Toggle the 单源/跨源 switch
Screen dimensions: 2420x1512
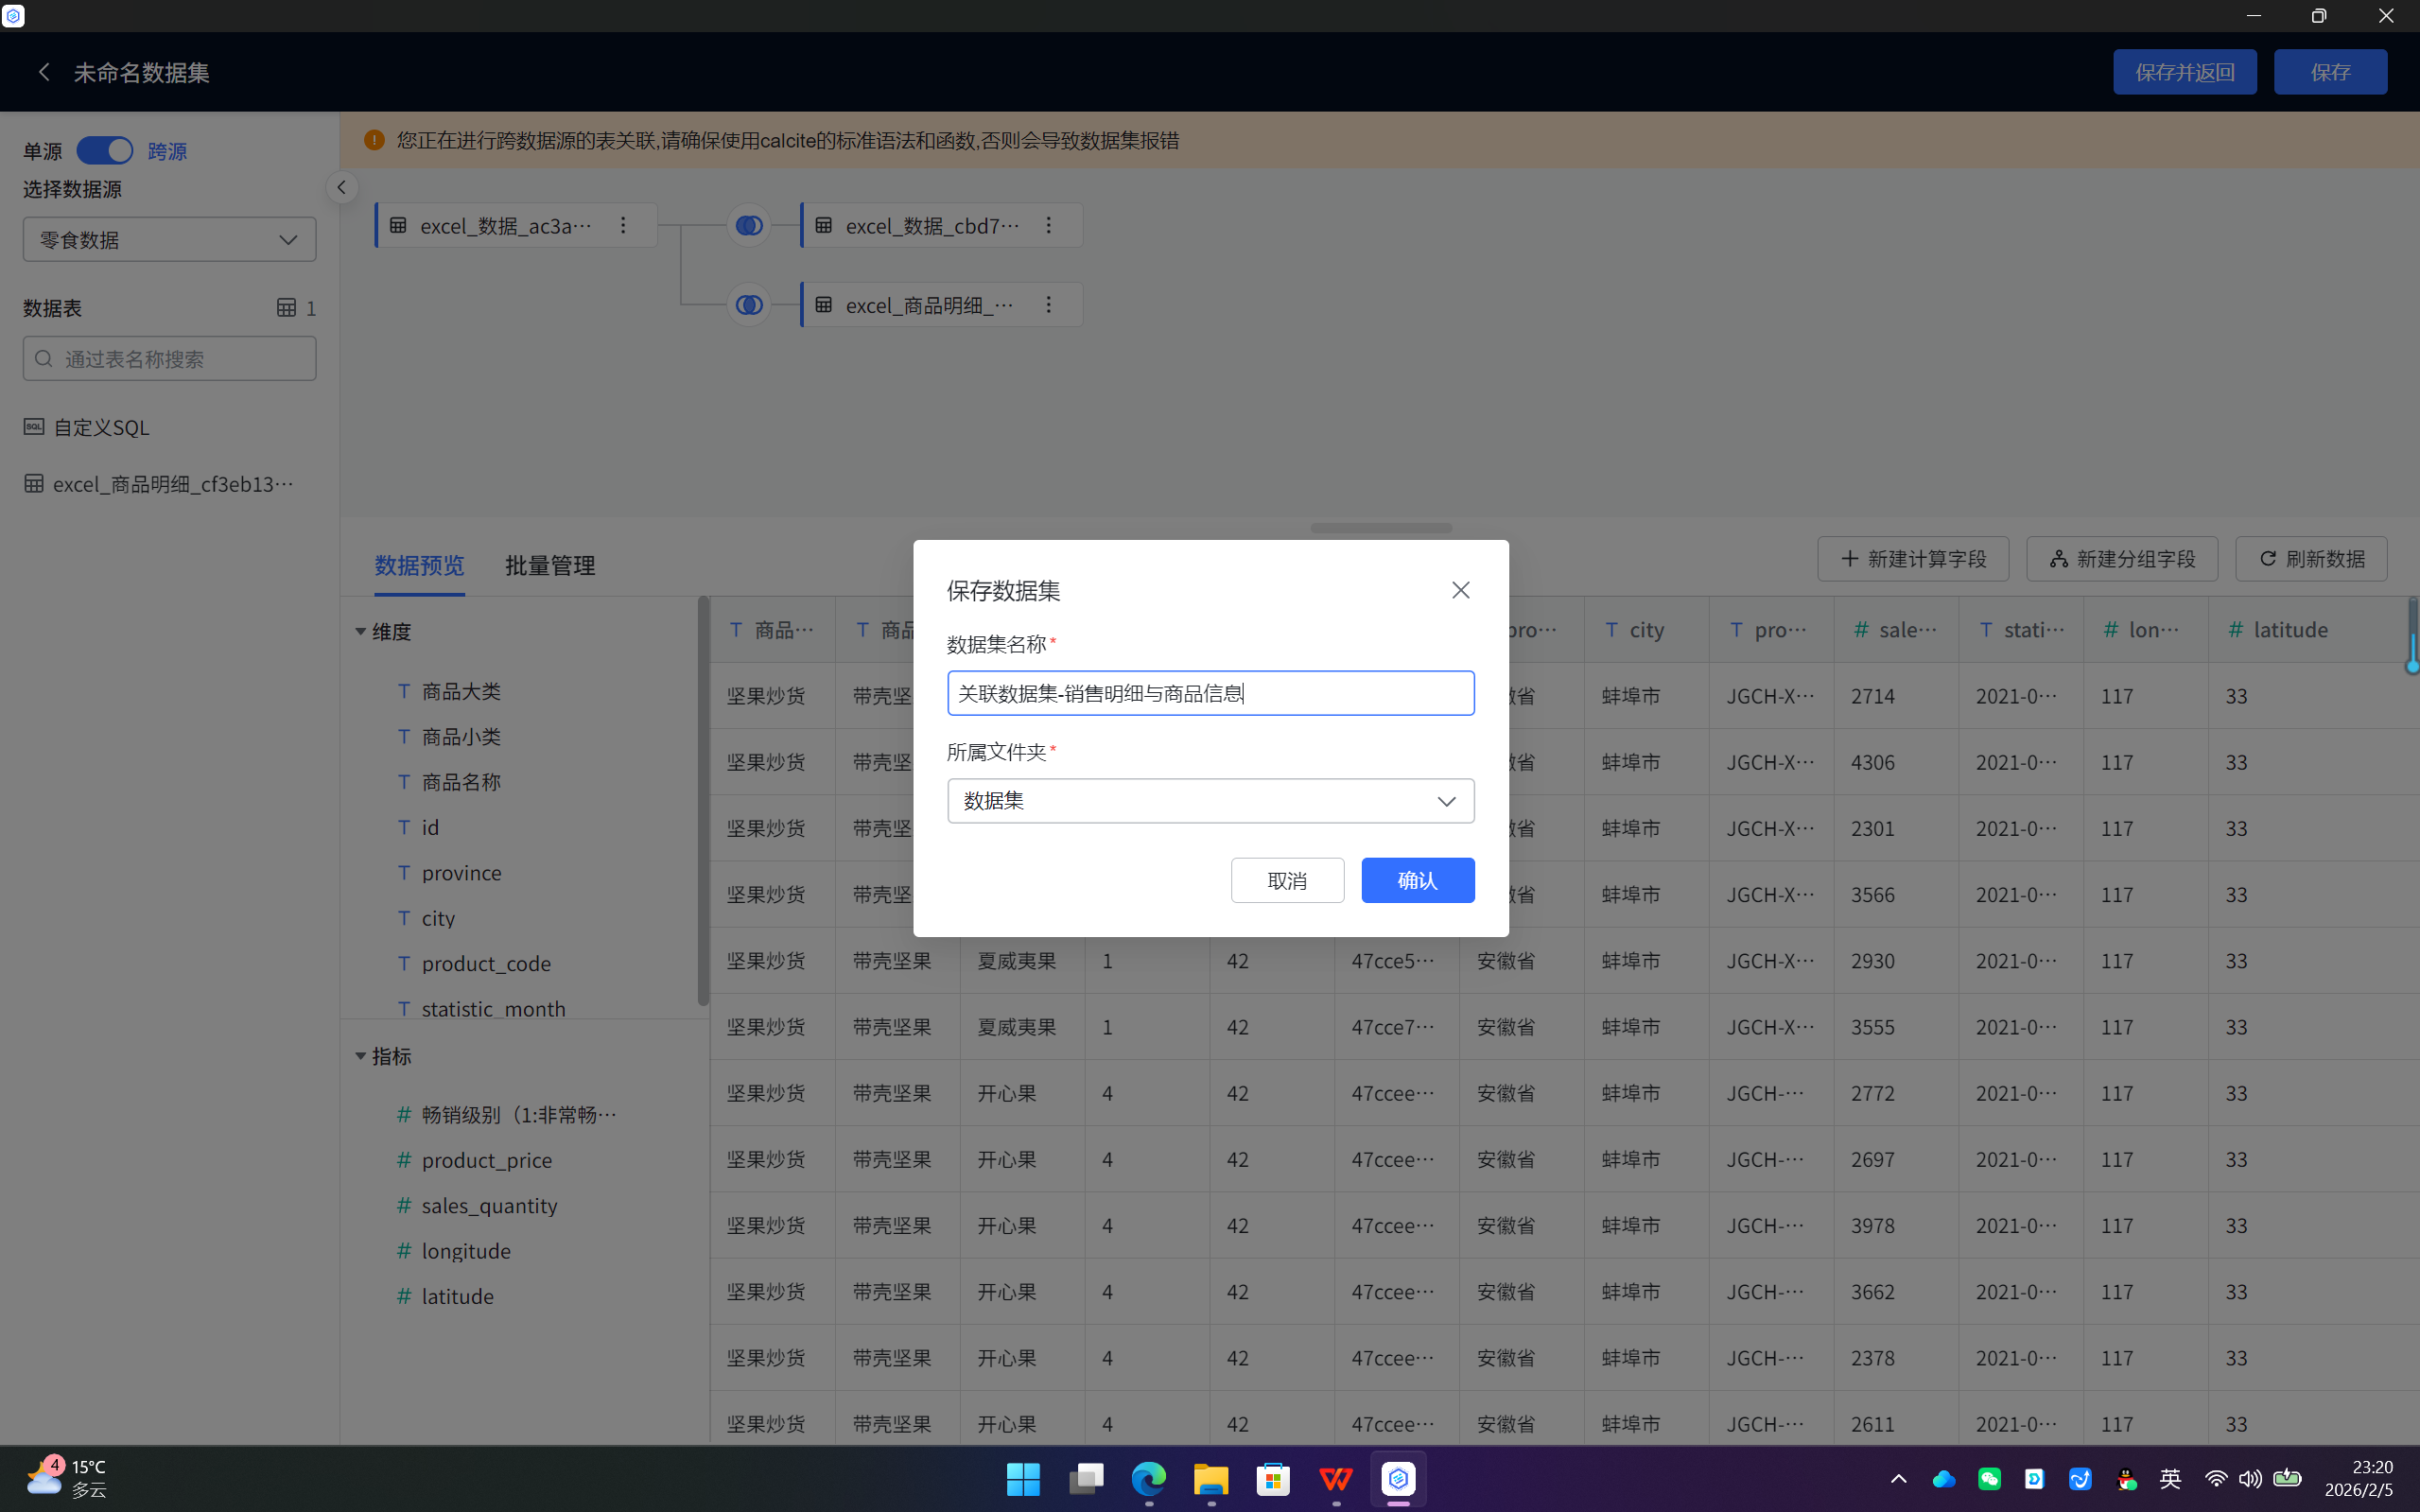pyautogui.click(x=105, y=151)
